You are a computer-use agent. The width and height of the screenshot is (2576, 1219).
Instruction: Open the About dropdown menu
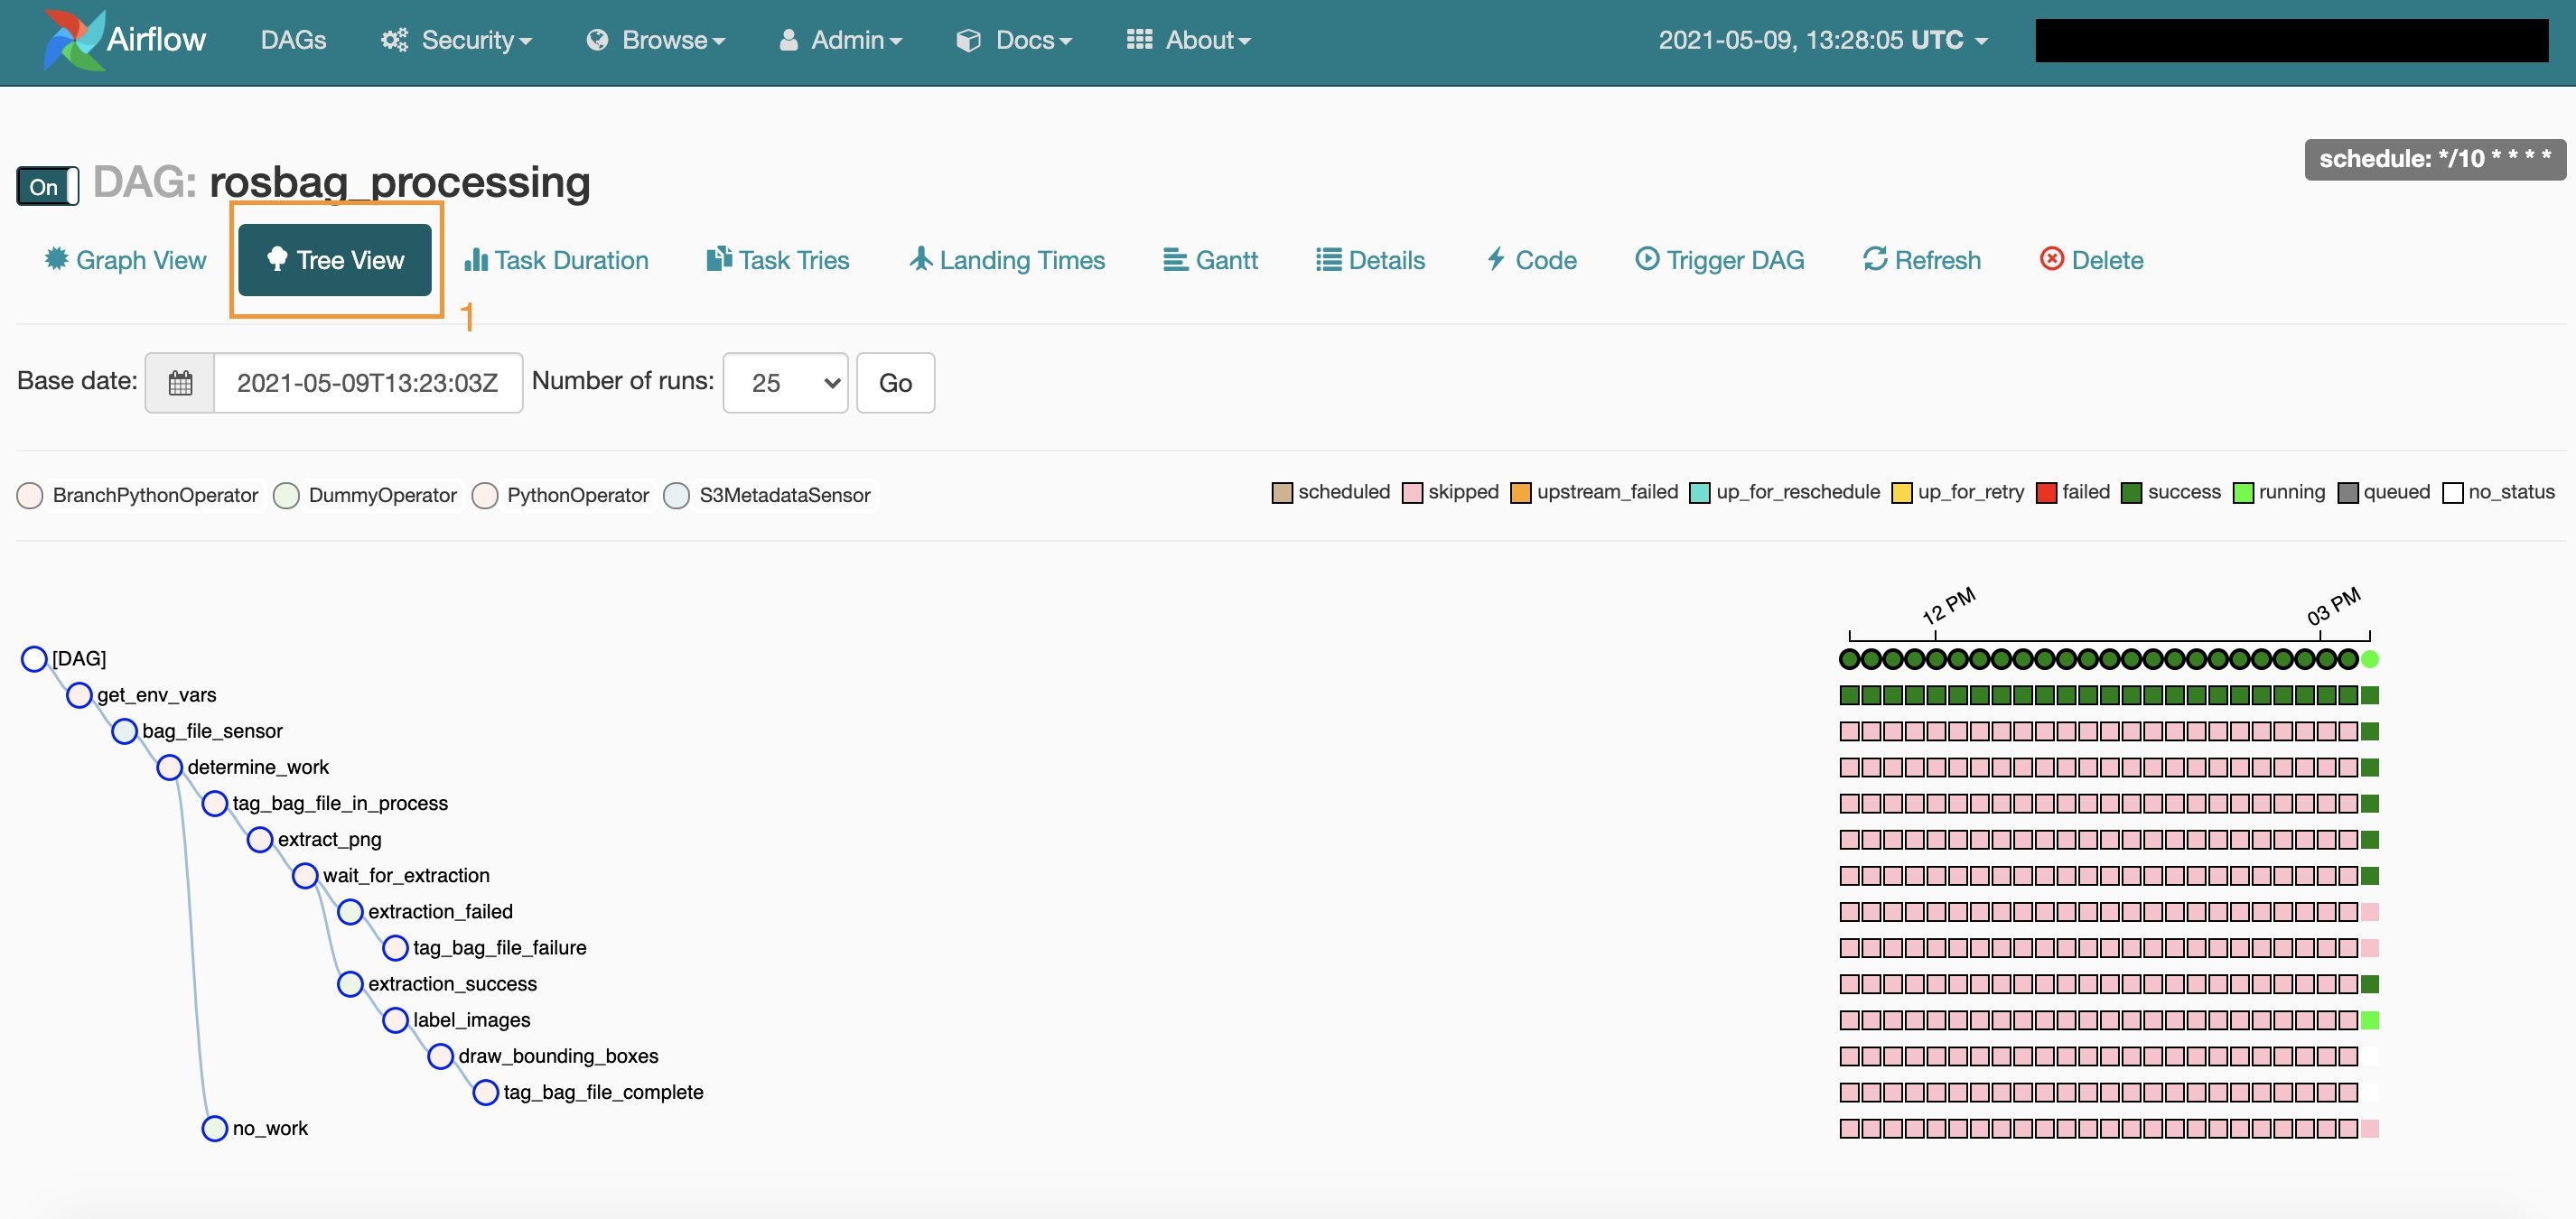coord(1189,40)
